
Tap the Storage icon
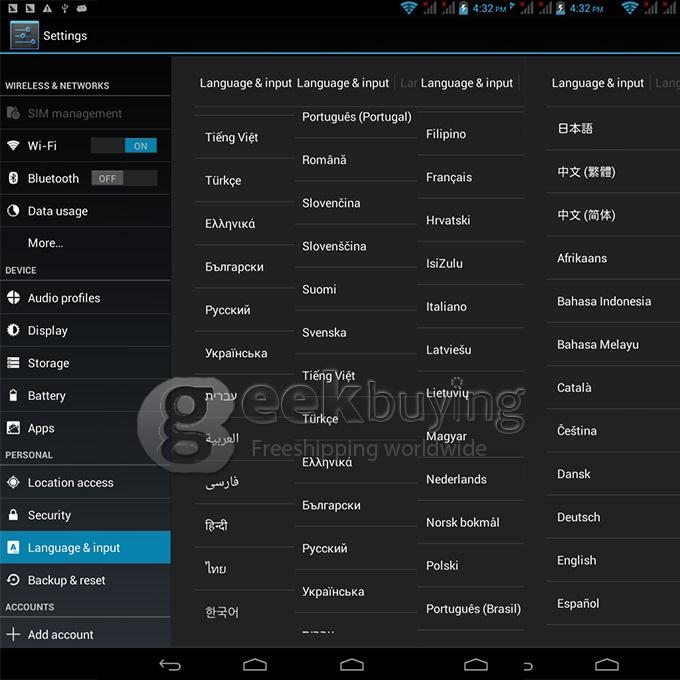click(x=13, y=363)
